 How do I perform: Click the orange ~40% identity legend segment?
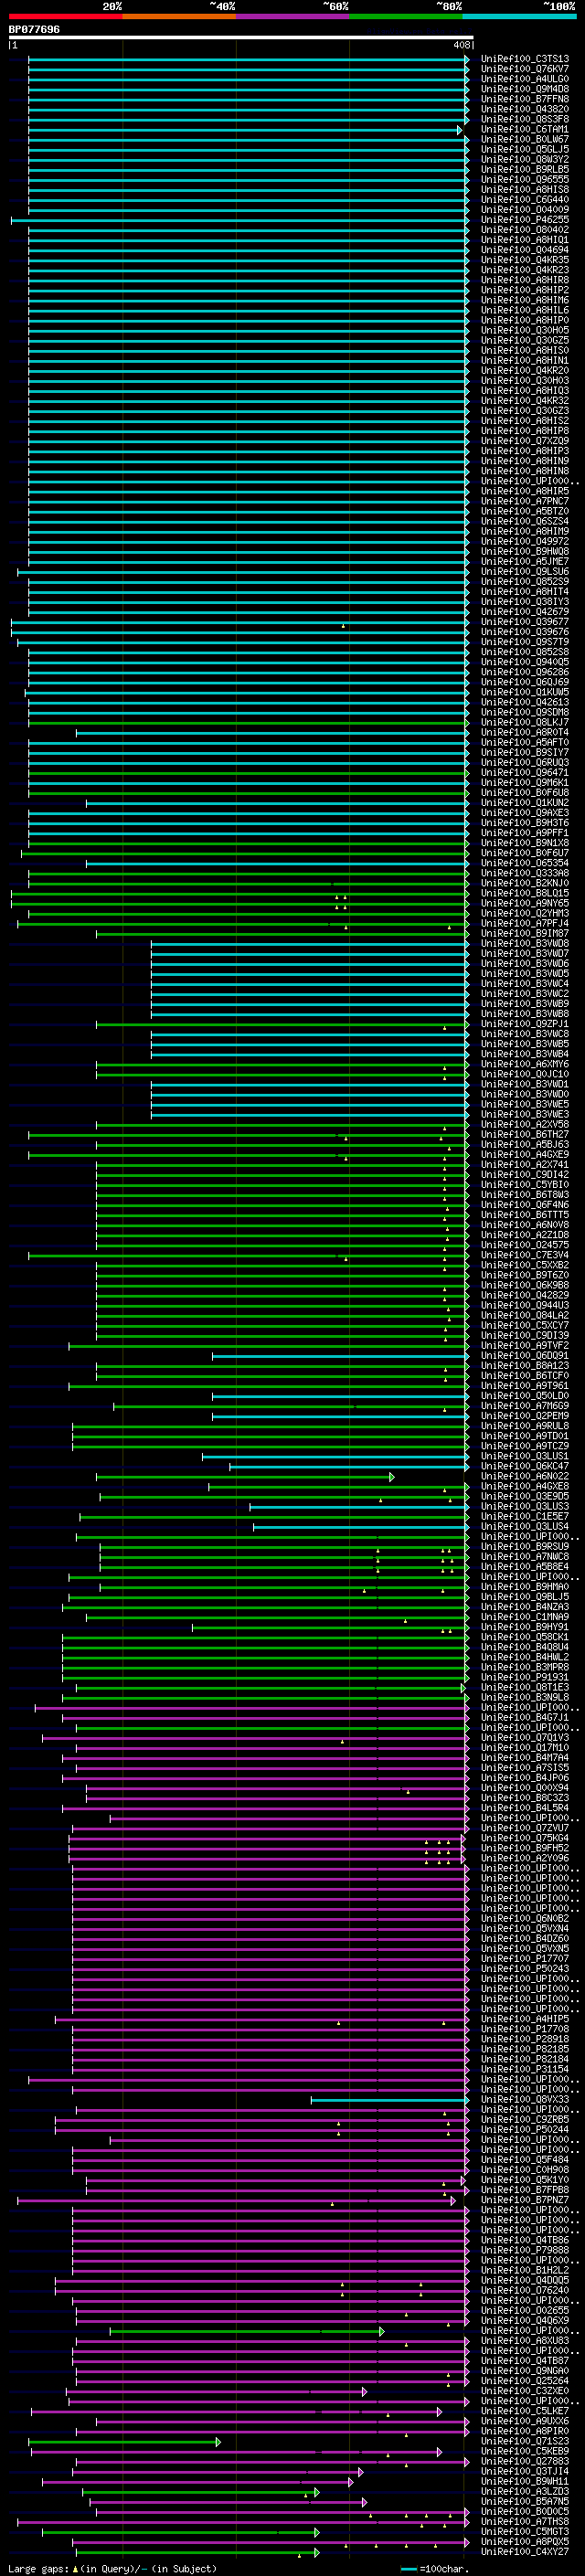coord(179,16)
